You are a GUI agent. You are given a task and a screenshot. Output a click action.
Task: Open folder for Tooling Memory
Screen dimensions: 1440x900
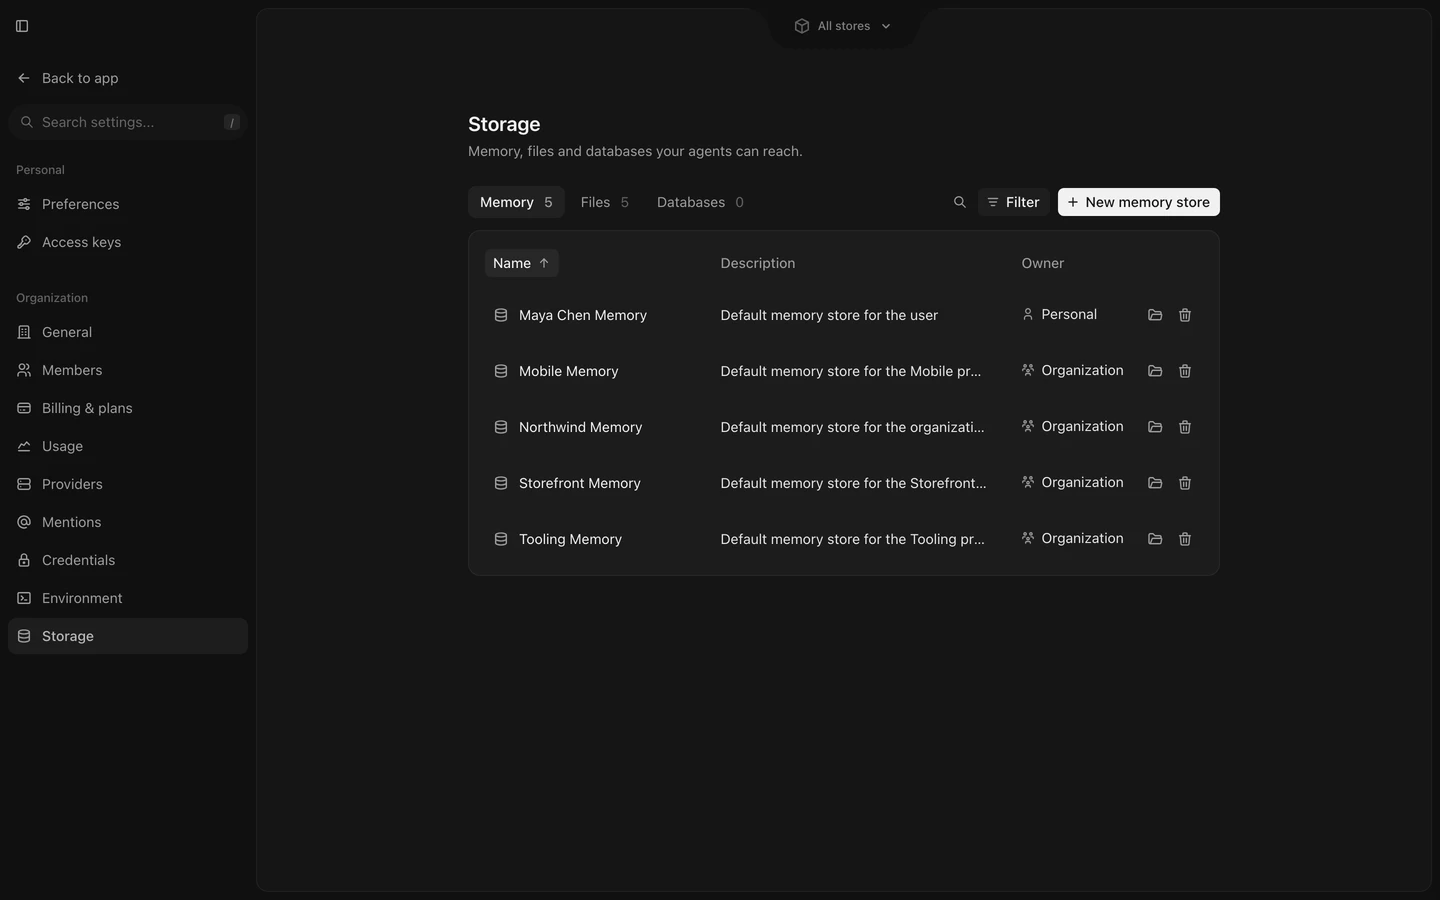(x=1155, y=539)
